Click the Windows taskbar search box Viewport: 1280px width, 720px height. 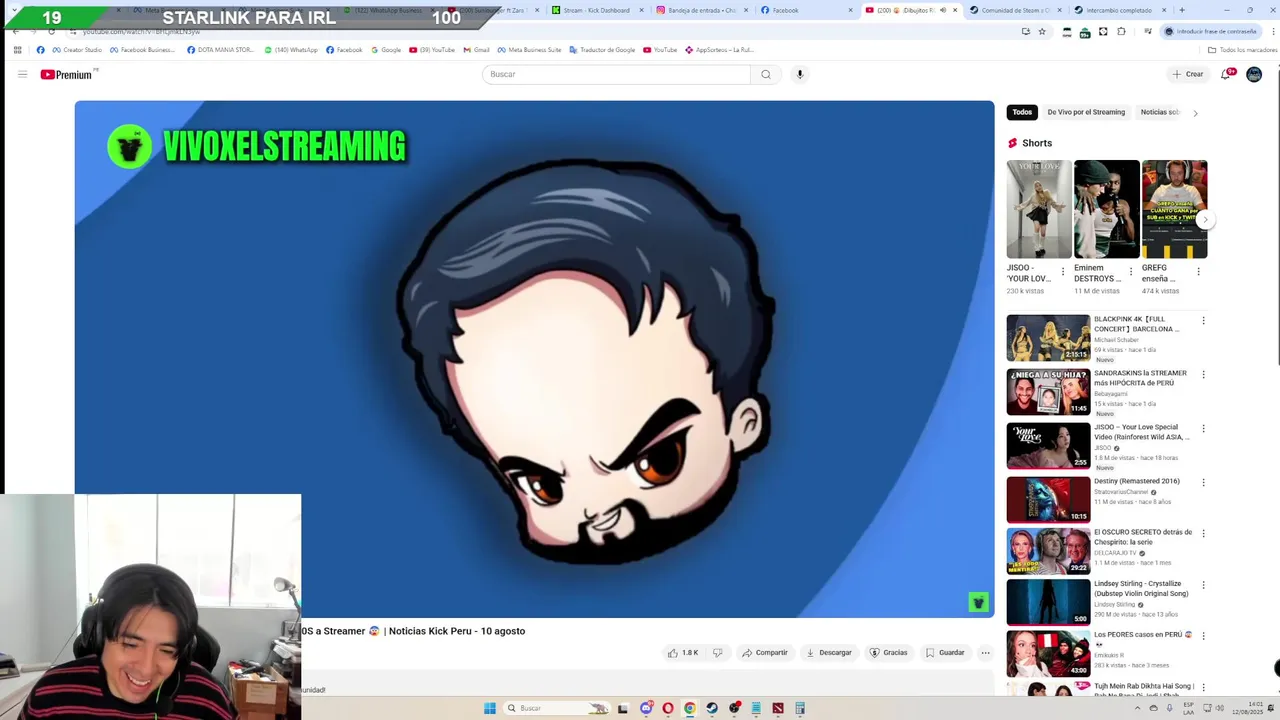556,708
